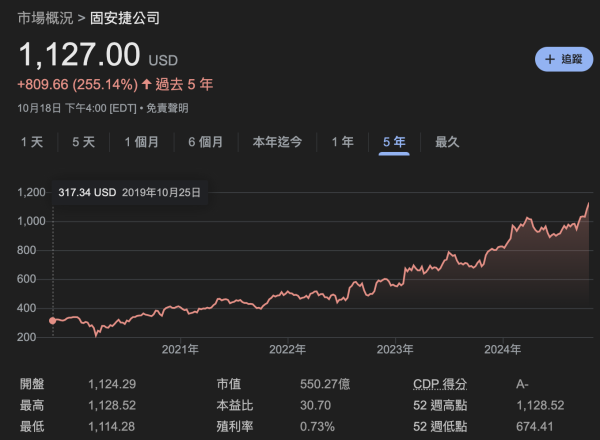Image resolution: width=600 pixels, height=440 pixels.
Task: Choose the 本年迄今 range tab
Action: pos(277,142)
